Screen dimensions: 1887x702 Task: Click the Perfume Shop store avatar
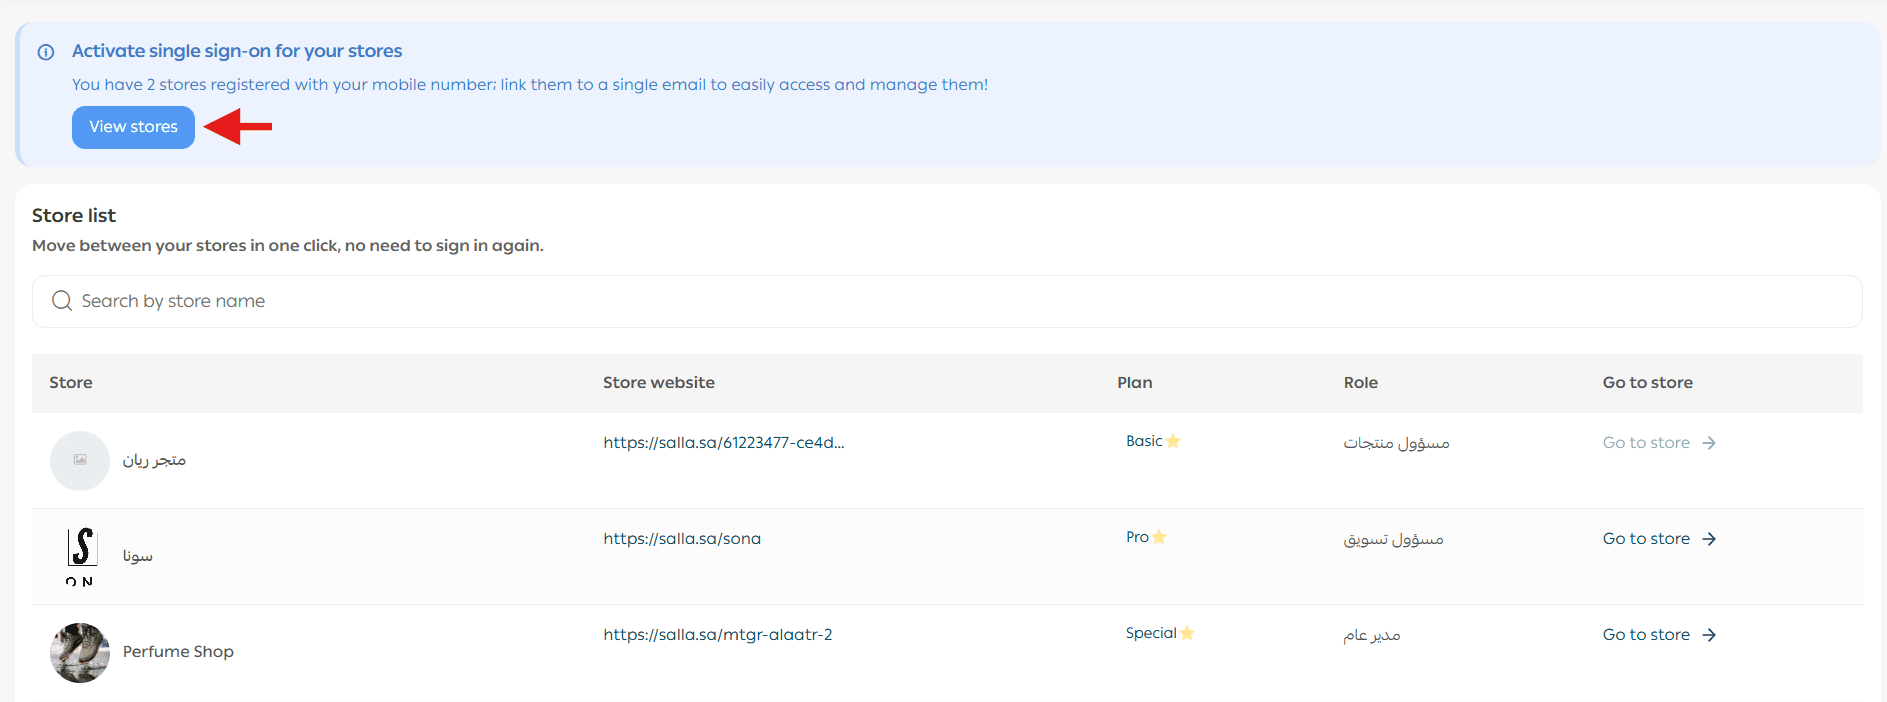pyautogui.click(x=80, y=652)
